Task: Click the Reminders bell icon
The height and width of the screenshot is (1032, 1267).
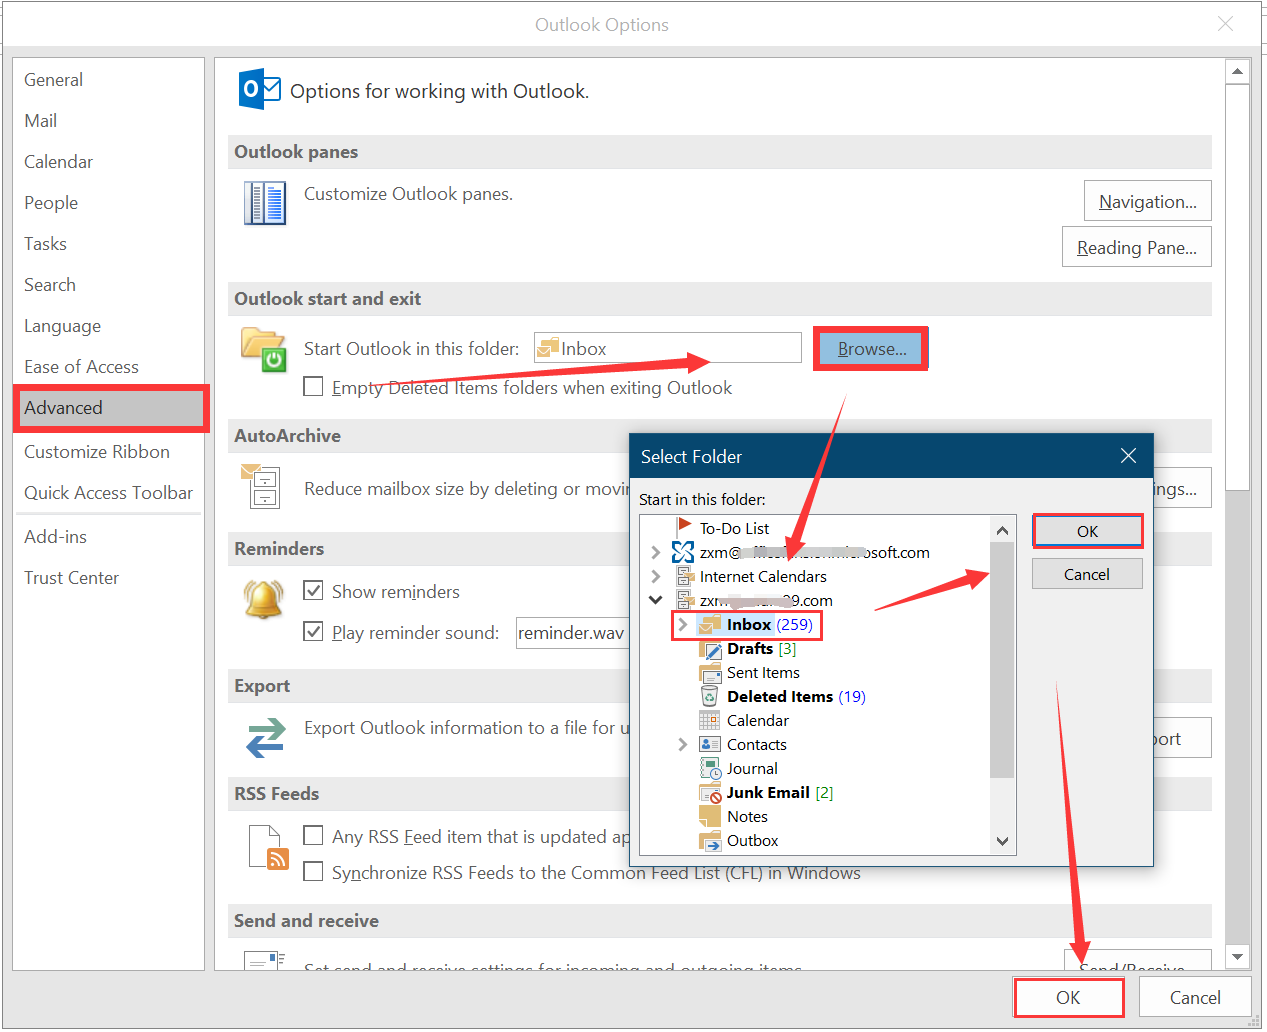Action: 262,600
